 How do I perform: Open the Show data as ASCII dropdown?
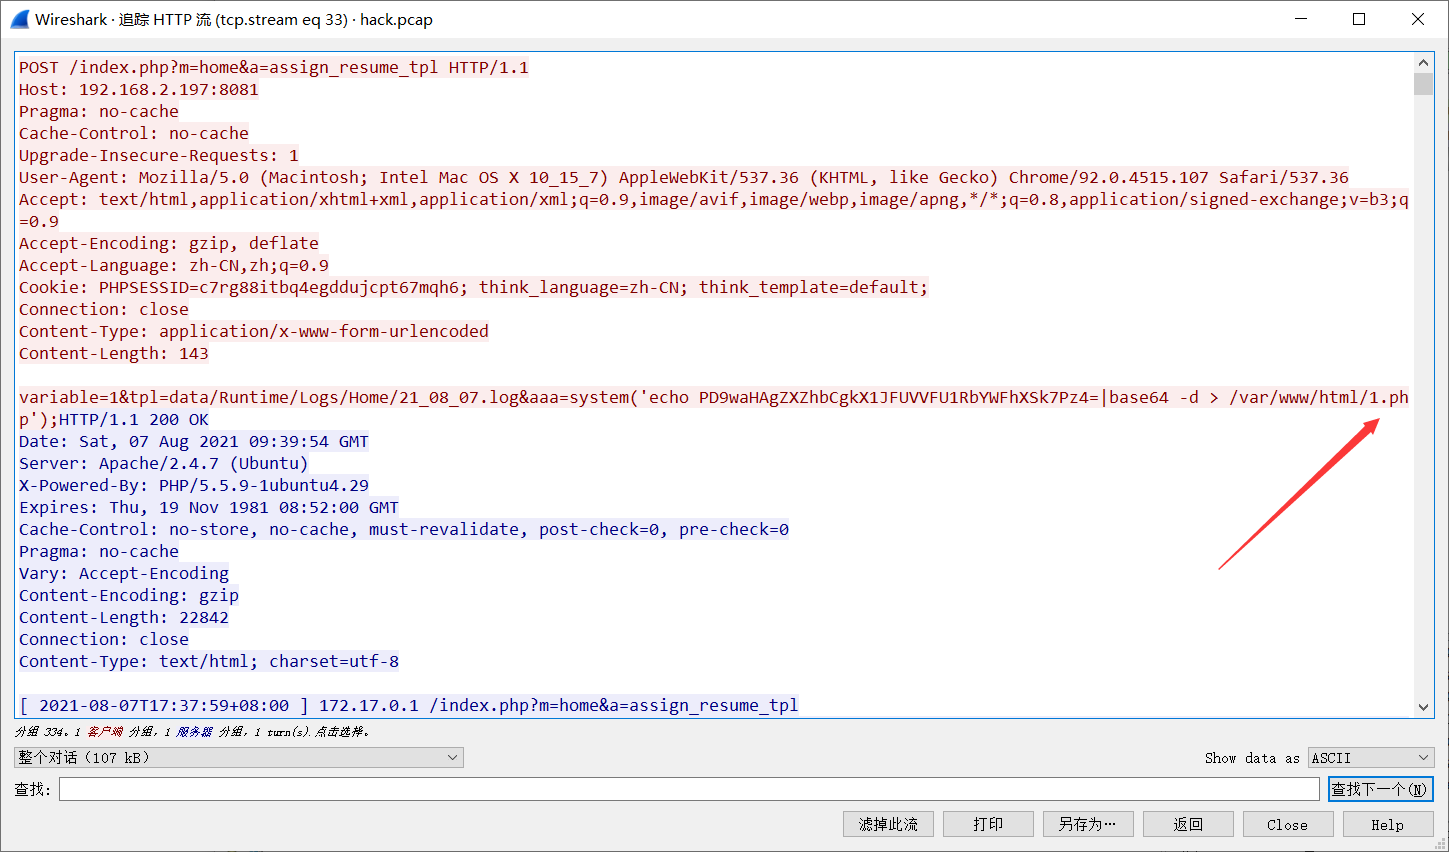click(x=1371, y=758)
